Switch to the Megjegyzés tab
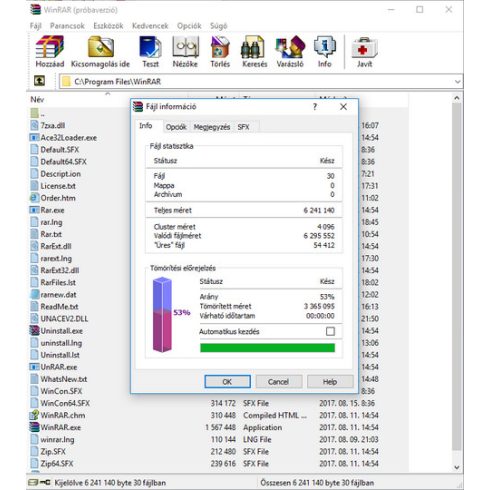Image resolution: width=490 pixels, height=490 pixels. click(212, 127)
